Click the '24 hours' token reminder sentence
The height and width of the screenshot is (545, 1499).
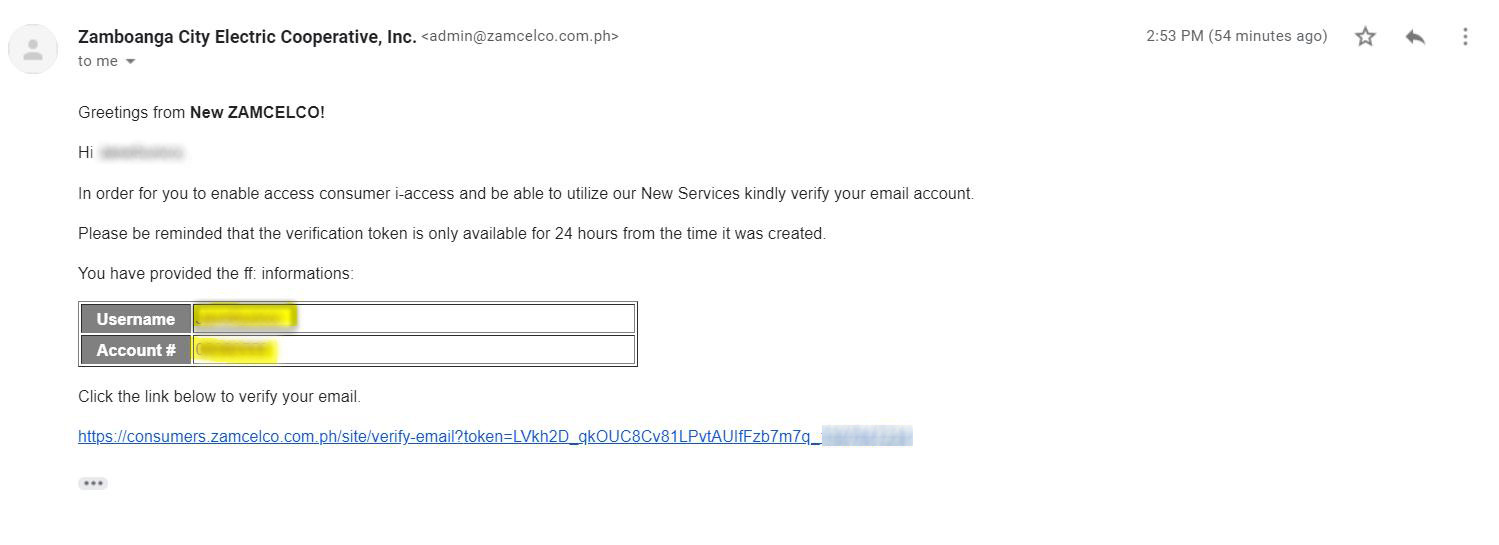pos(452,234)
